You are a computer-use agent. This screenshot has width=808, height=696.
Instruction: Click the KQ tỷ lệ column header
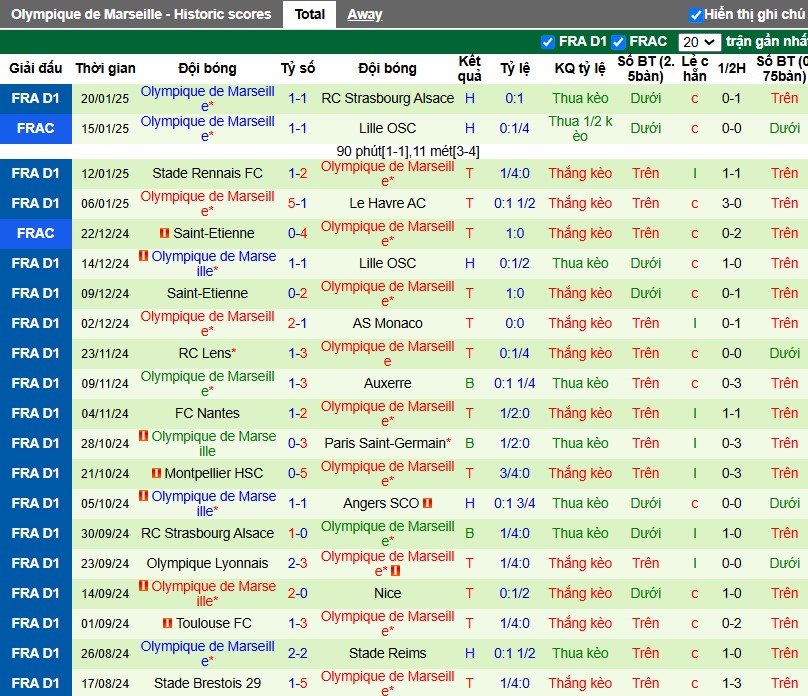[580, 68]
